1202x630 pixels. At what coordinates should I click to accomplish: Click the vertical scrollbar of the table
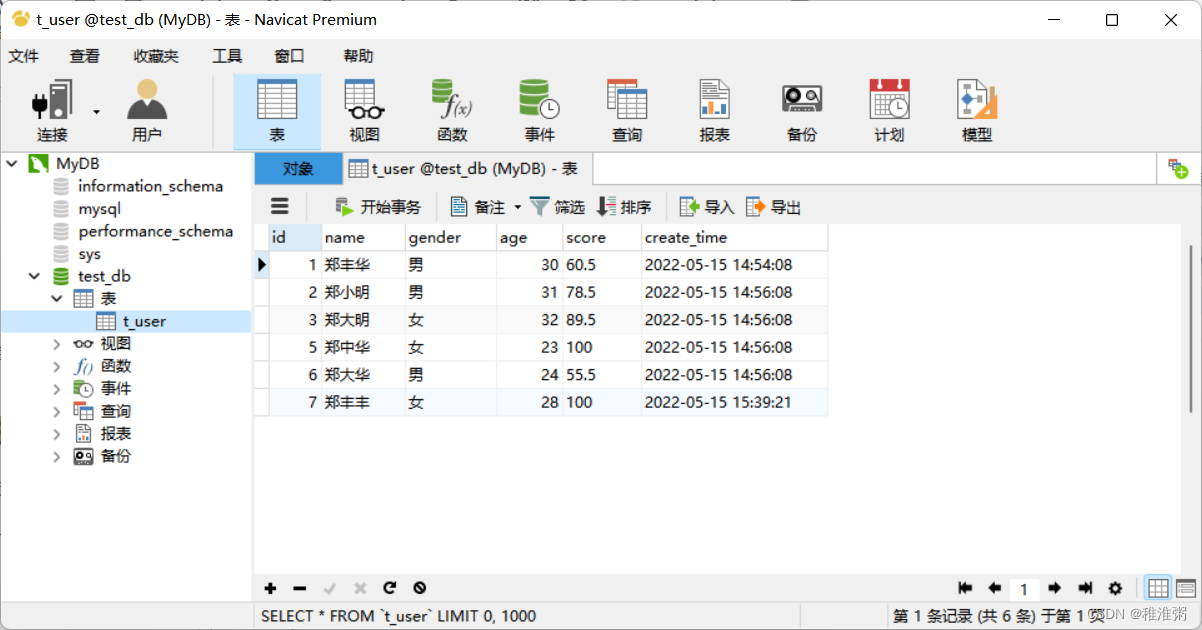(x=1190, y=330)
